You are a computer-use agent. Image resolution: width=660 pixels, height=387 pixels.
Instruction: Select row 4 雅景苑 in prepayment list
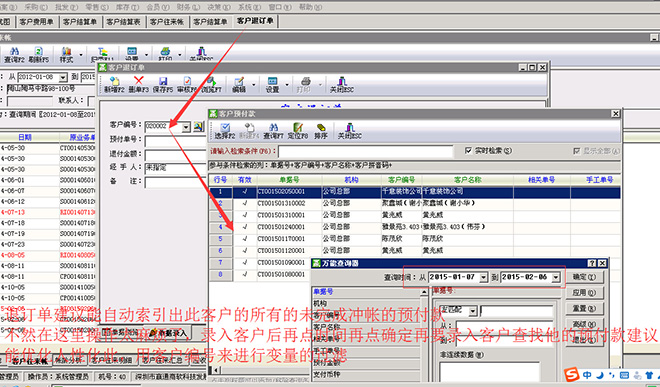click(414, 227)
